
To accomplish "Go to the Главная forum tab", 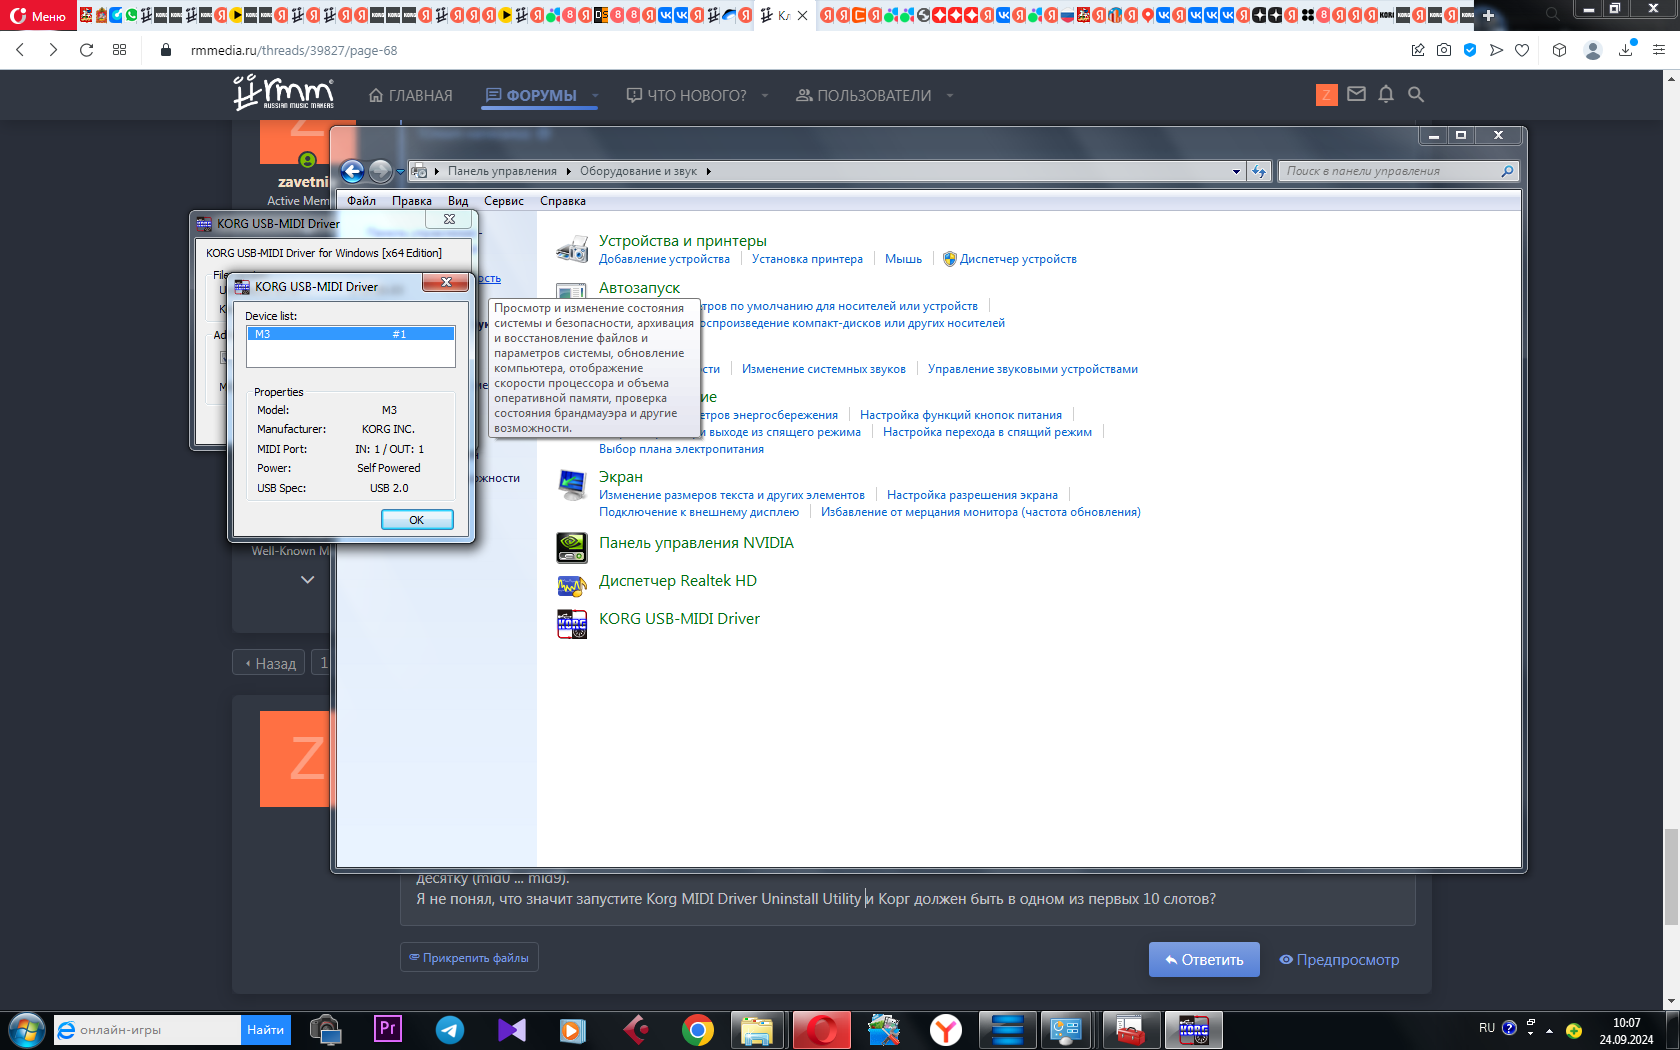I will (411, 96).
